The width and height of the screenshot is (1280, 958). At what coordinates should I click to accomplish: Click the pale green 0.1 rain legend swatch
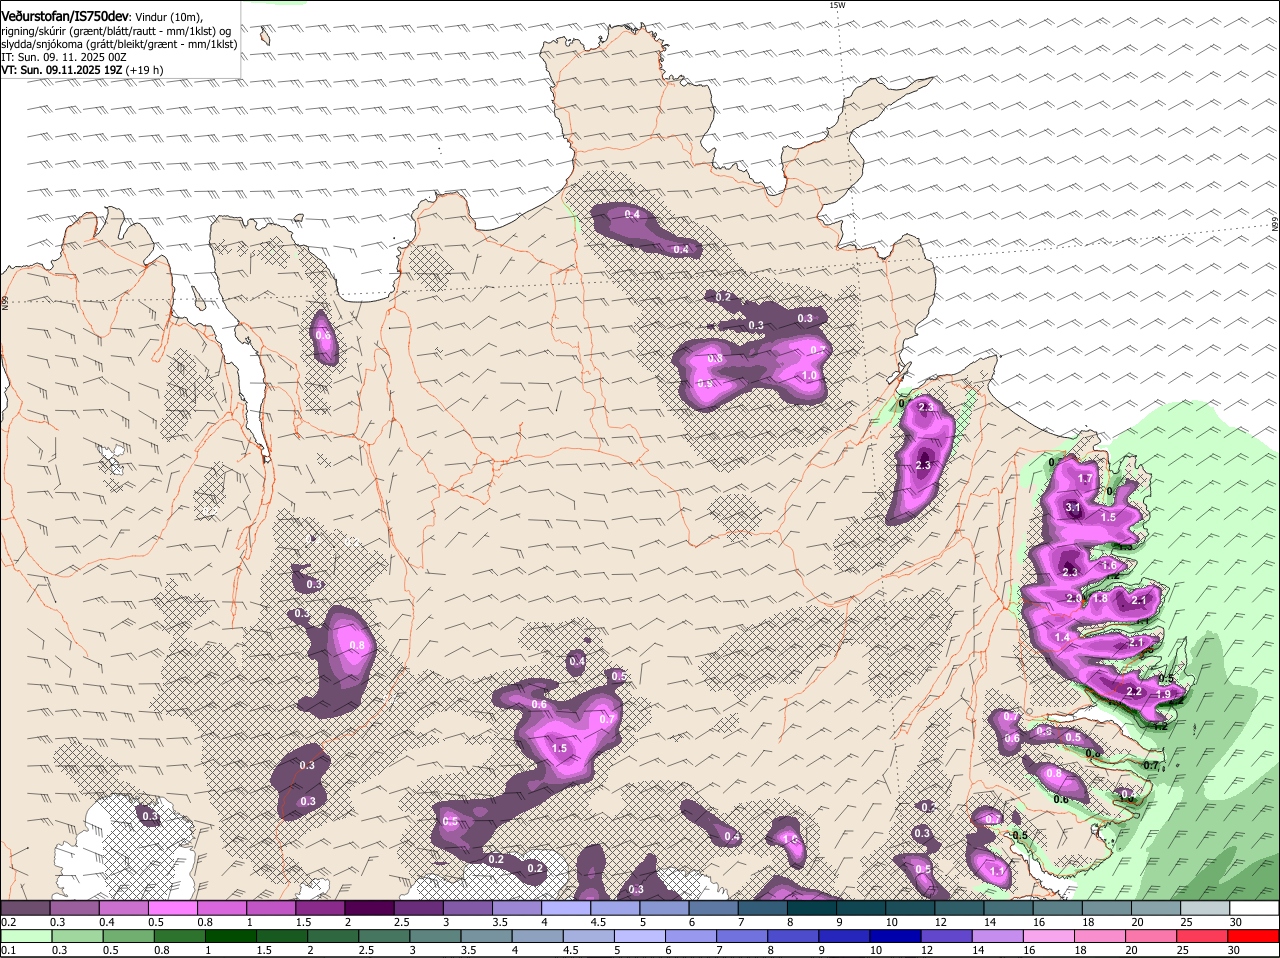pyautogui.click(x=26, y=936)
